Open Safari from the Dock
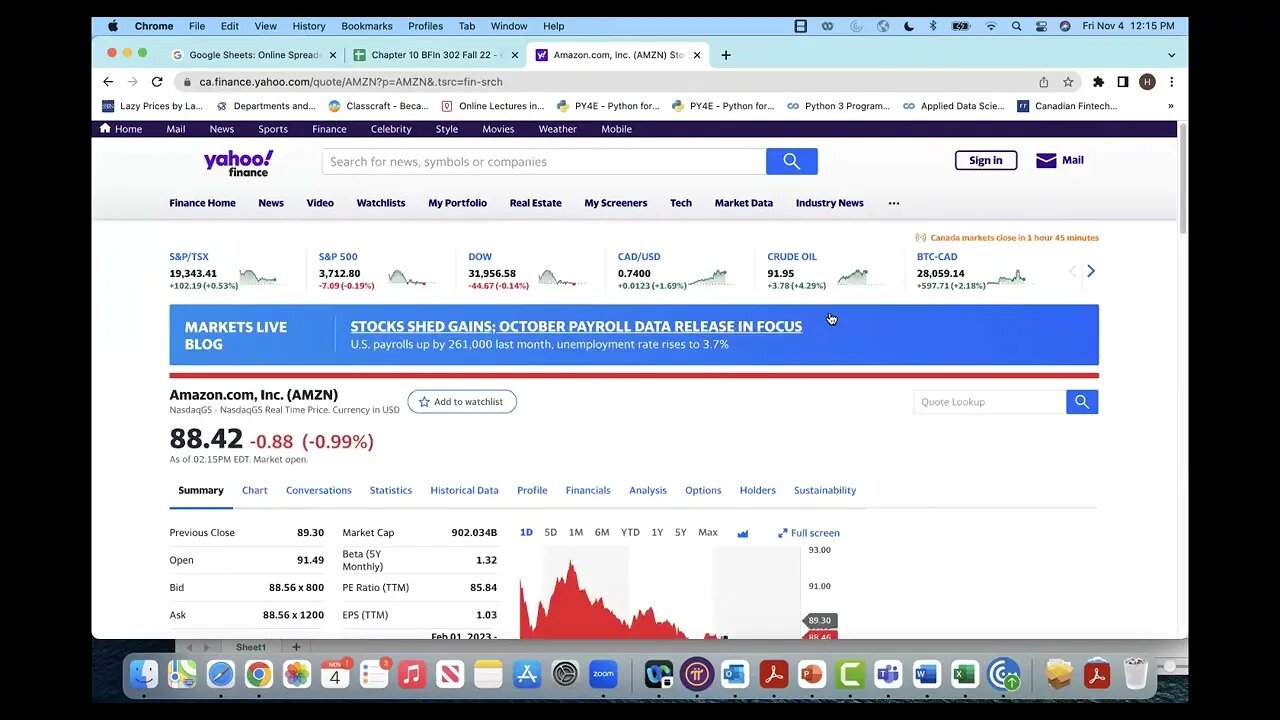 (220, 675)
